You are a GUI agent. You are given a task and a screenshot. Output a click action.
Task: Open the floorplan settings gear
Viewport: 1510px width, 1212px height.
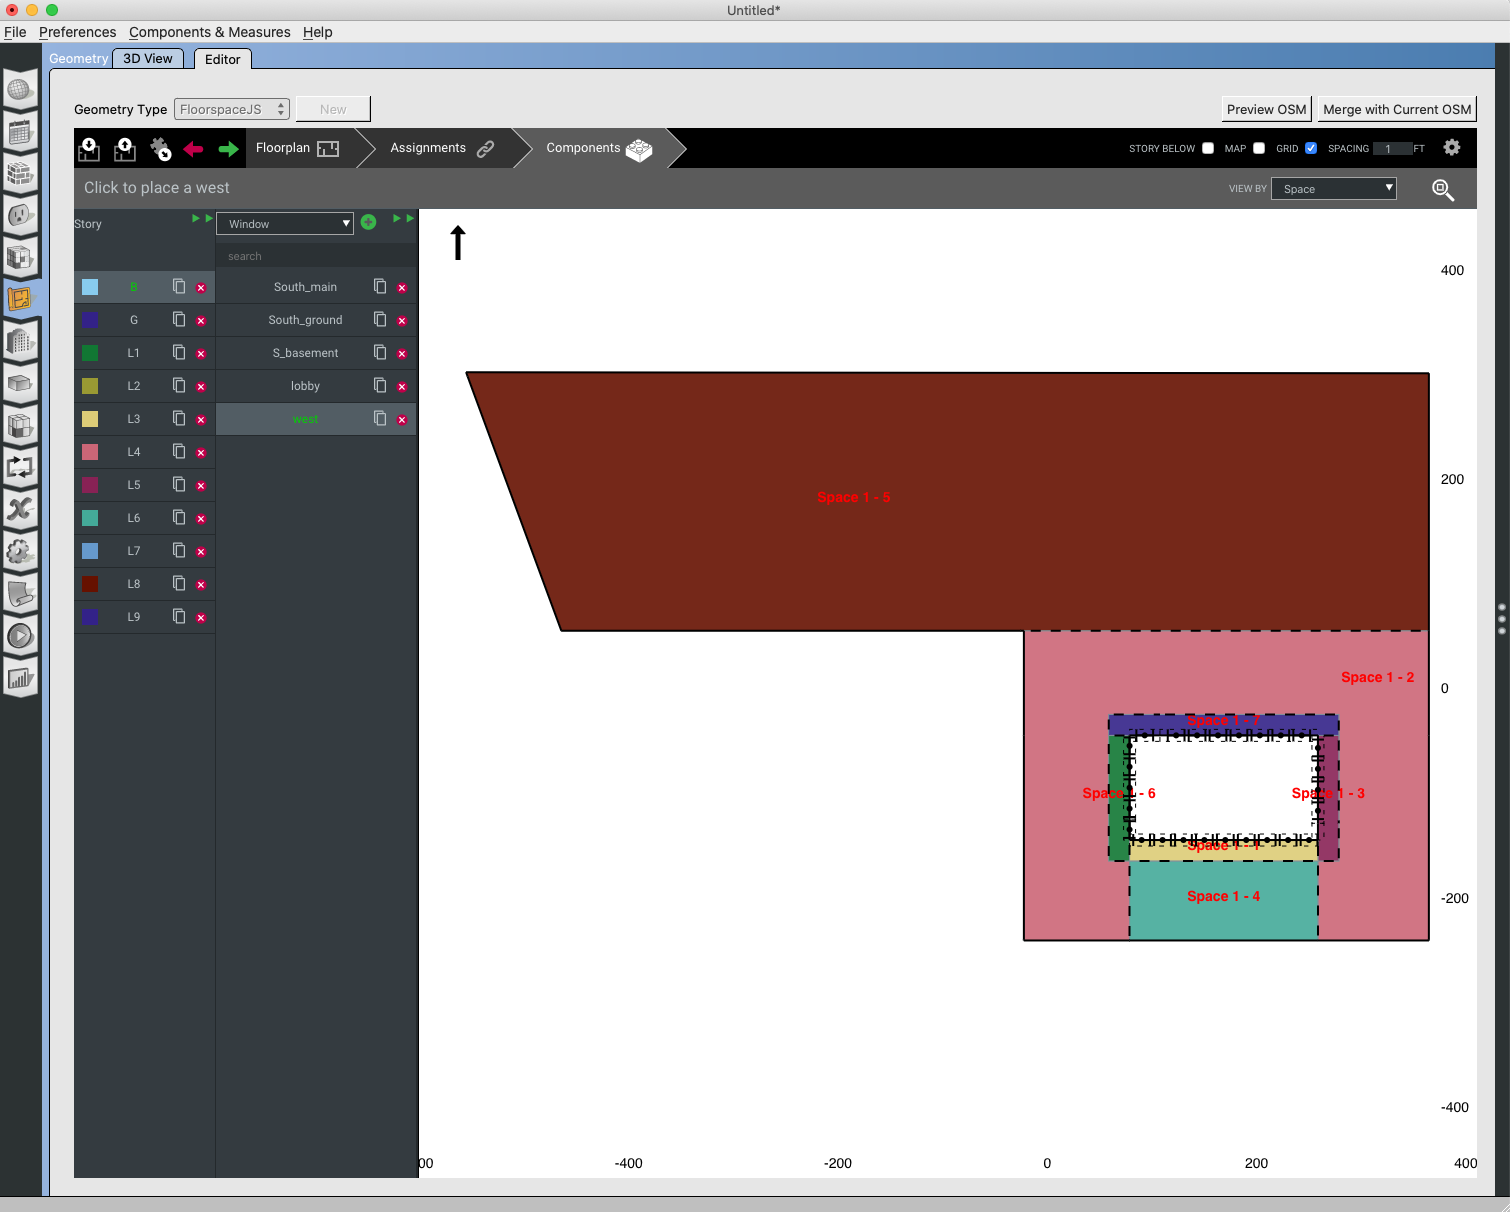(x=1452, y=147)
